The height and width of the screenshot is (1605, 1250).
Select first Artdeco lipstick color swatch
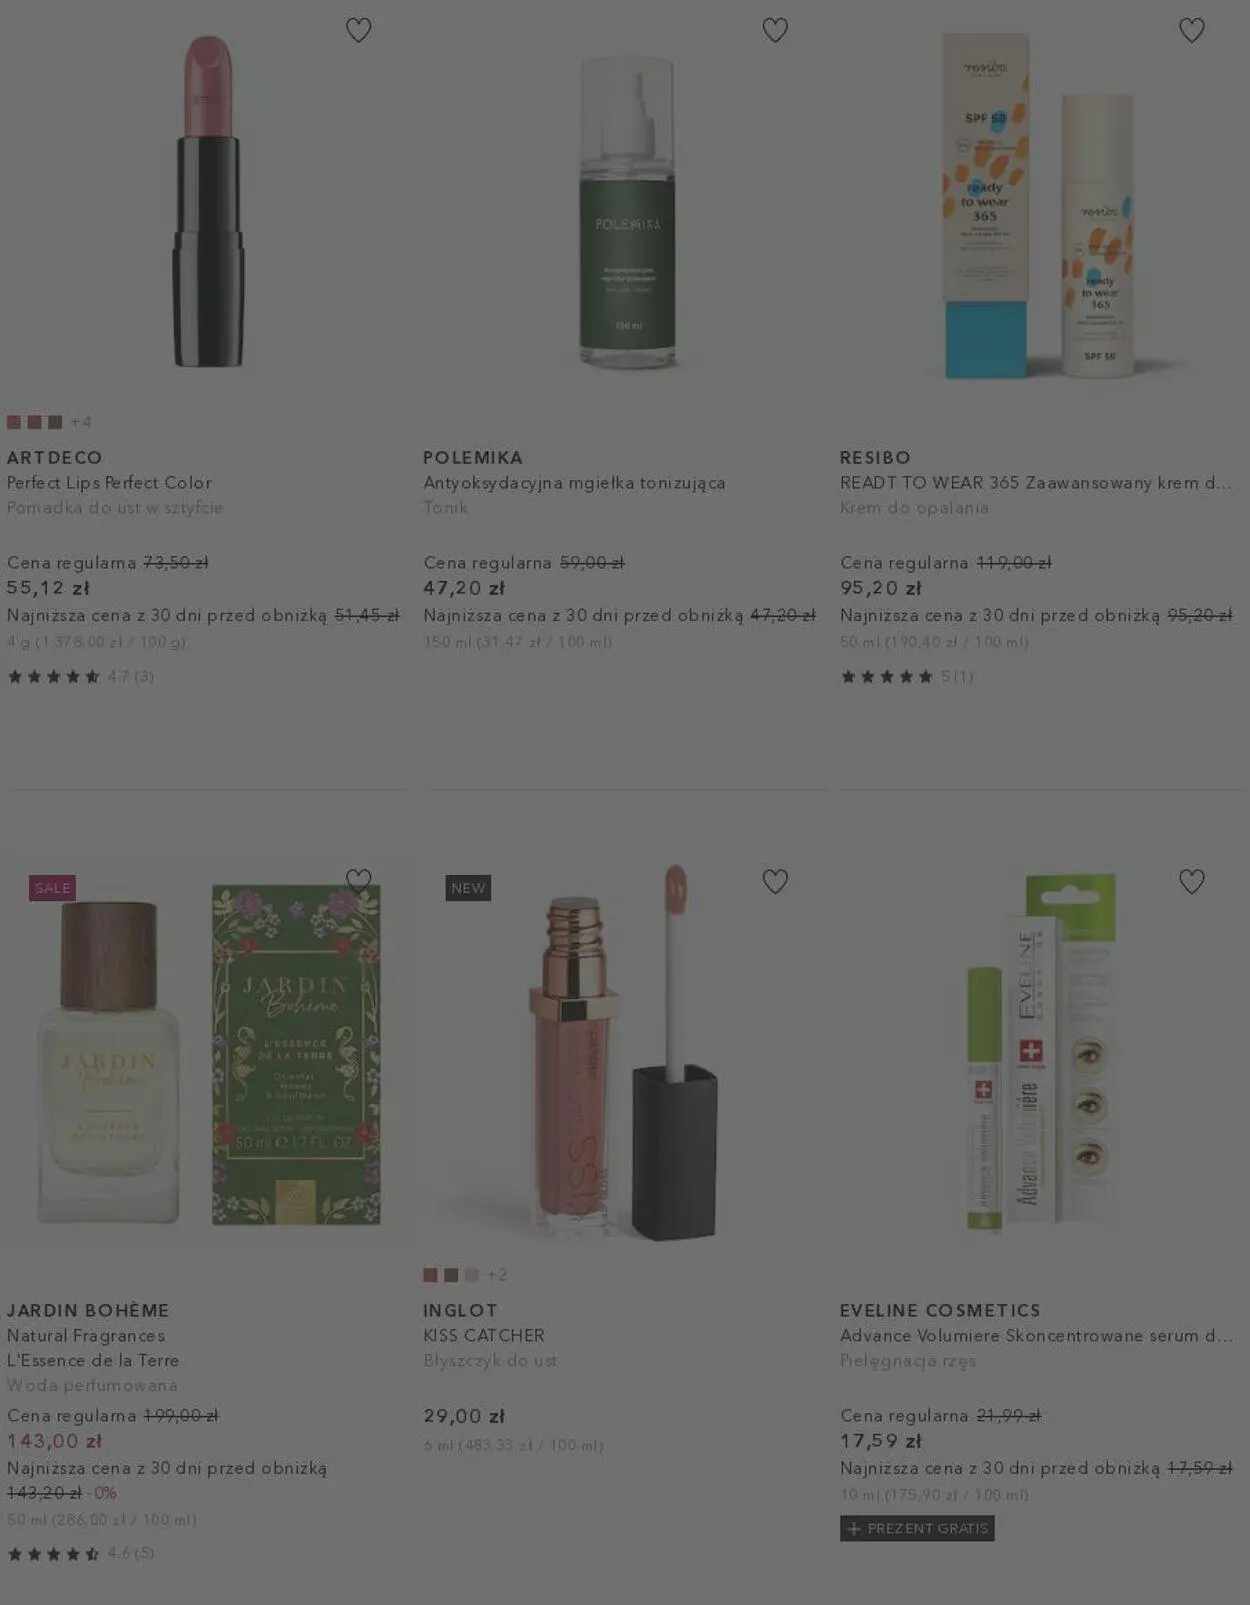click(14, 422)
